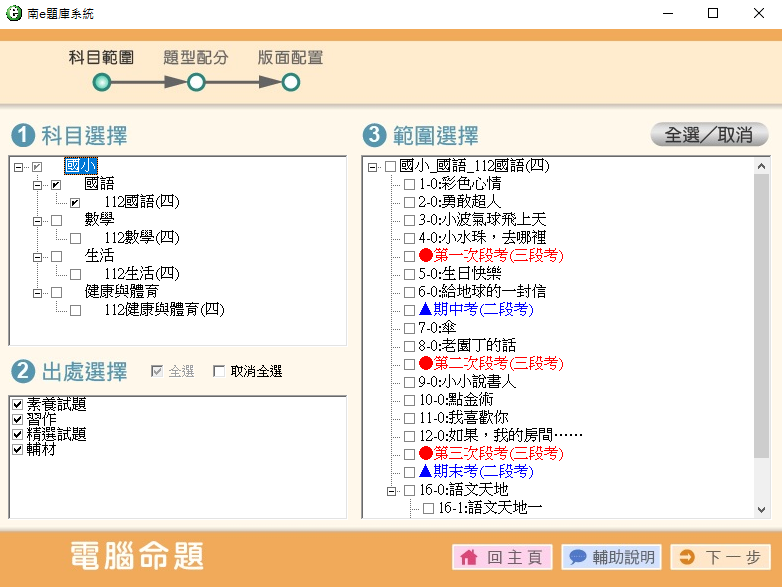Check the 112健康與體育(四) checkbox
Screen dimensions: 782x587
75,310
